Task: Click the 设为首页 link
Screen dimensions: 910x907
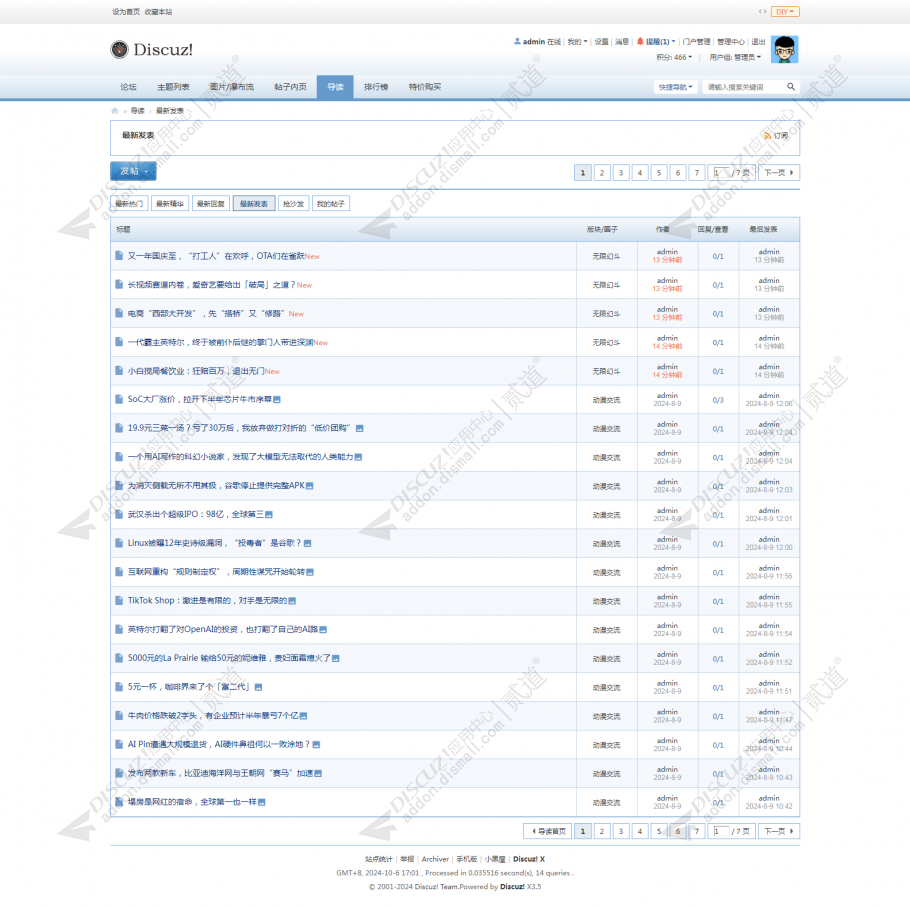Action: 126,12
